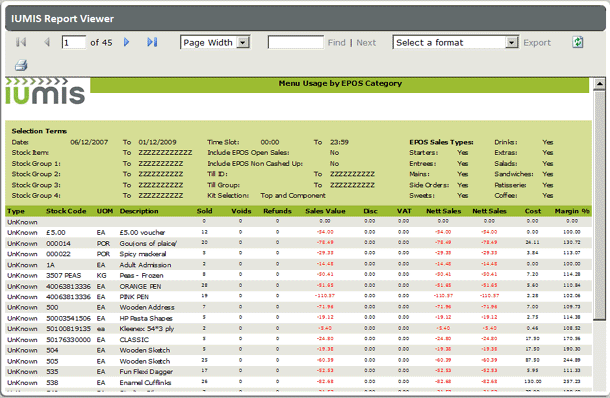Click the Description column header
The height and width of the screenshot is (398, 610).
tap(139, 211)
